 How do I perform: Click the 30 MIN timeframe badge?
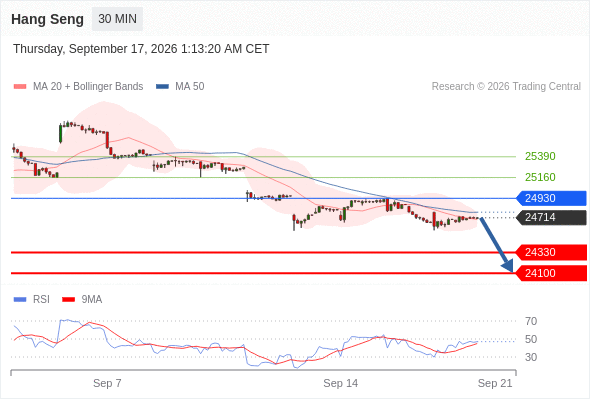117,19
